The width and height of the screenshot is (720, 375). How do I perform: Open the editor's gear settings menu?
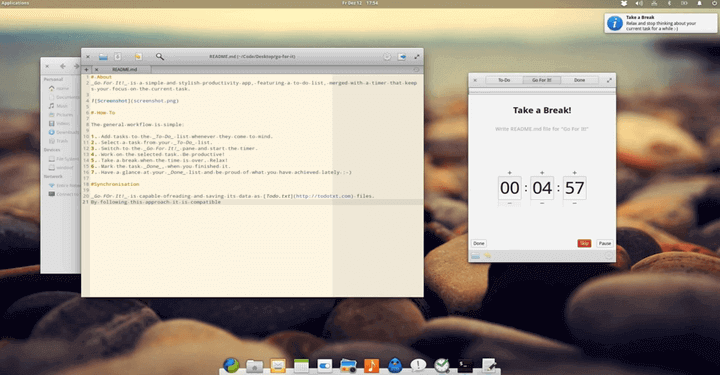387,57
